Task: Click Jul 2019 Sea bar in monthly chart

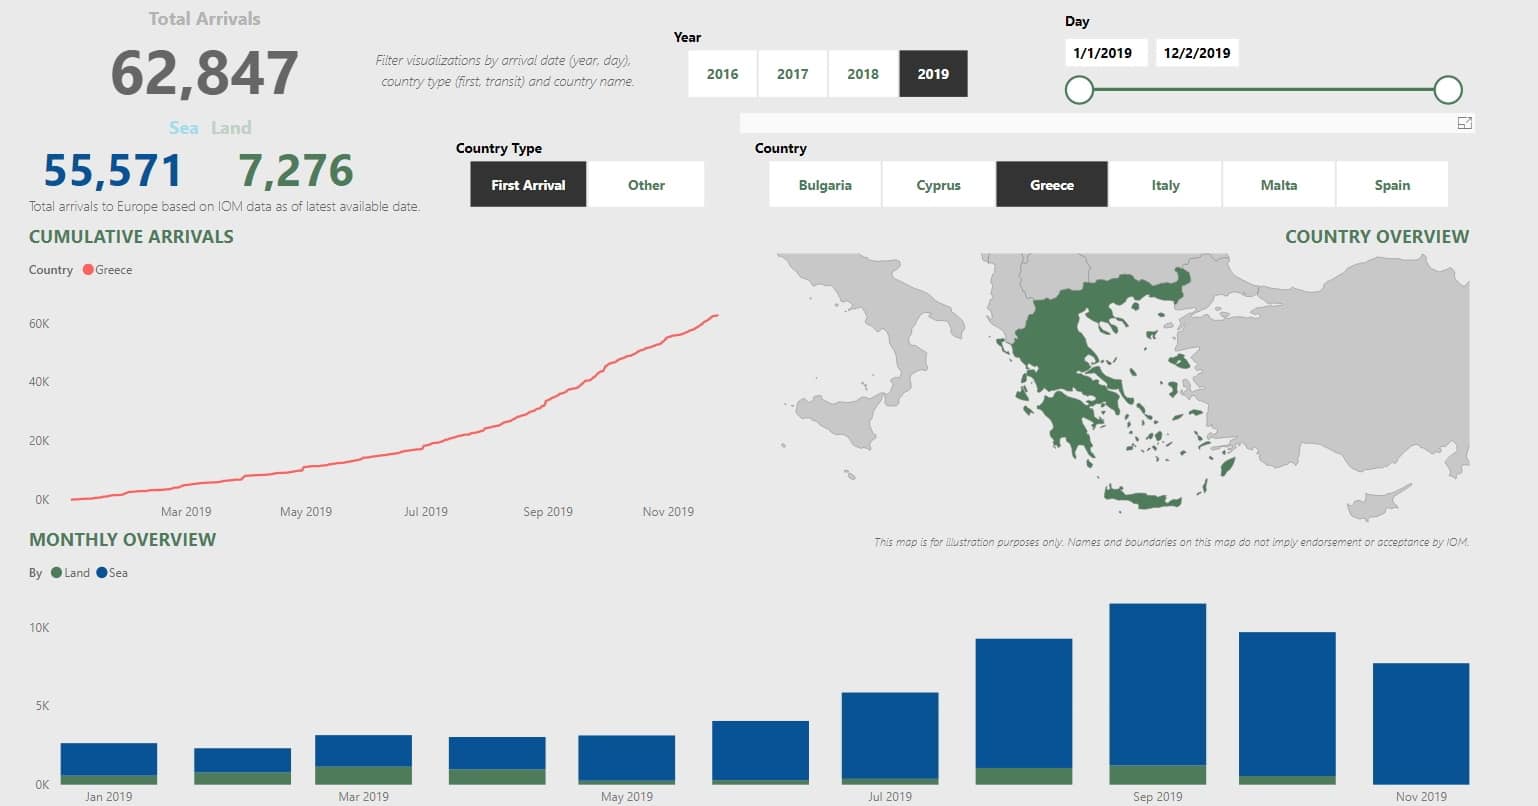Action: [x=890, y=736]
